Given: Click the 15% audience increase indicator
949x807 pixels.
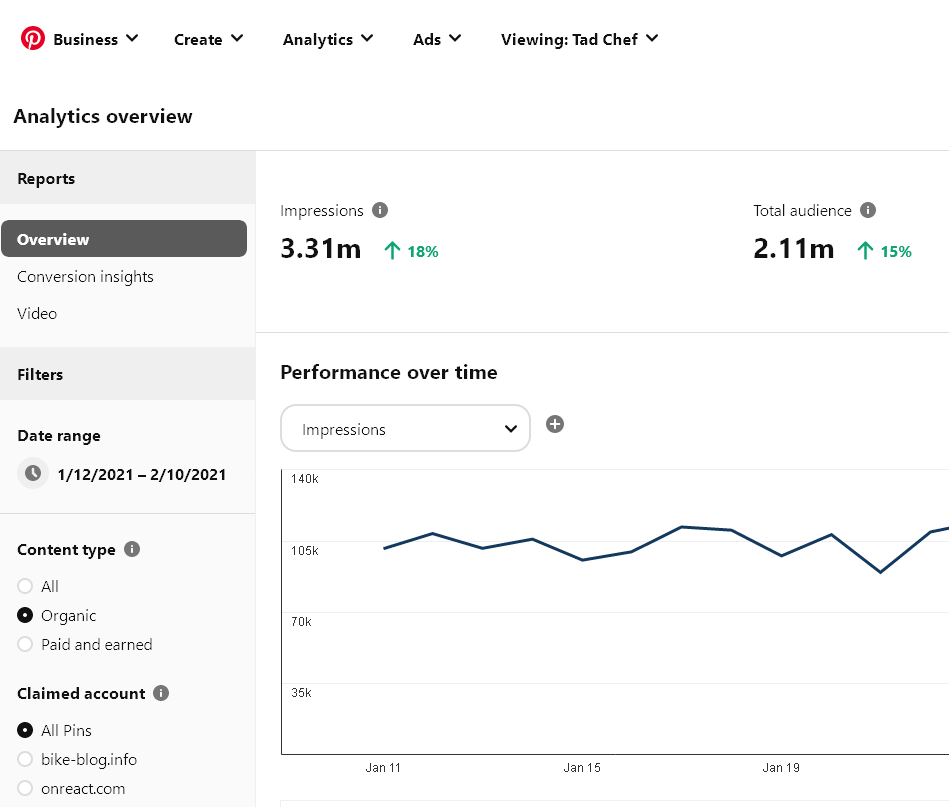Looking at the screenshot, I should click(884, 251).
